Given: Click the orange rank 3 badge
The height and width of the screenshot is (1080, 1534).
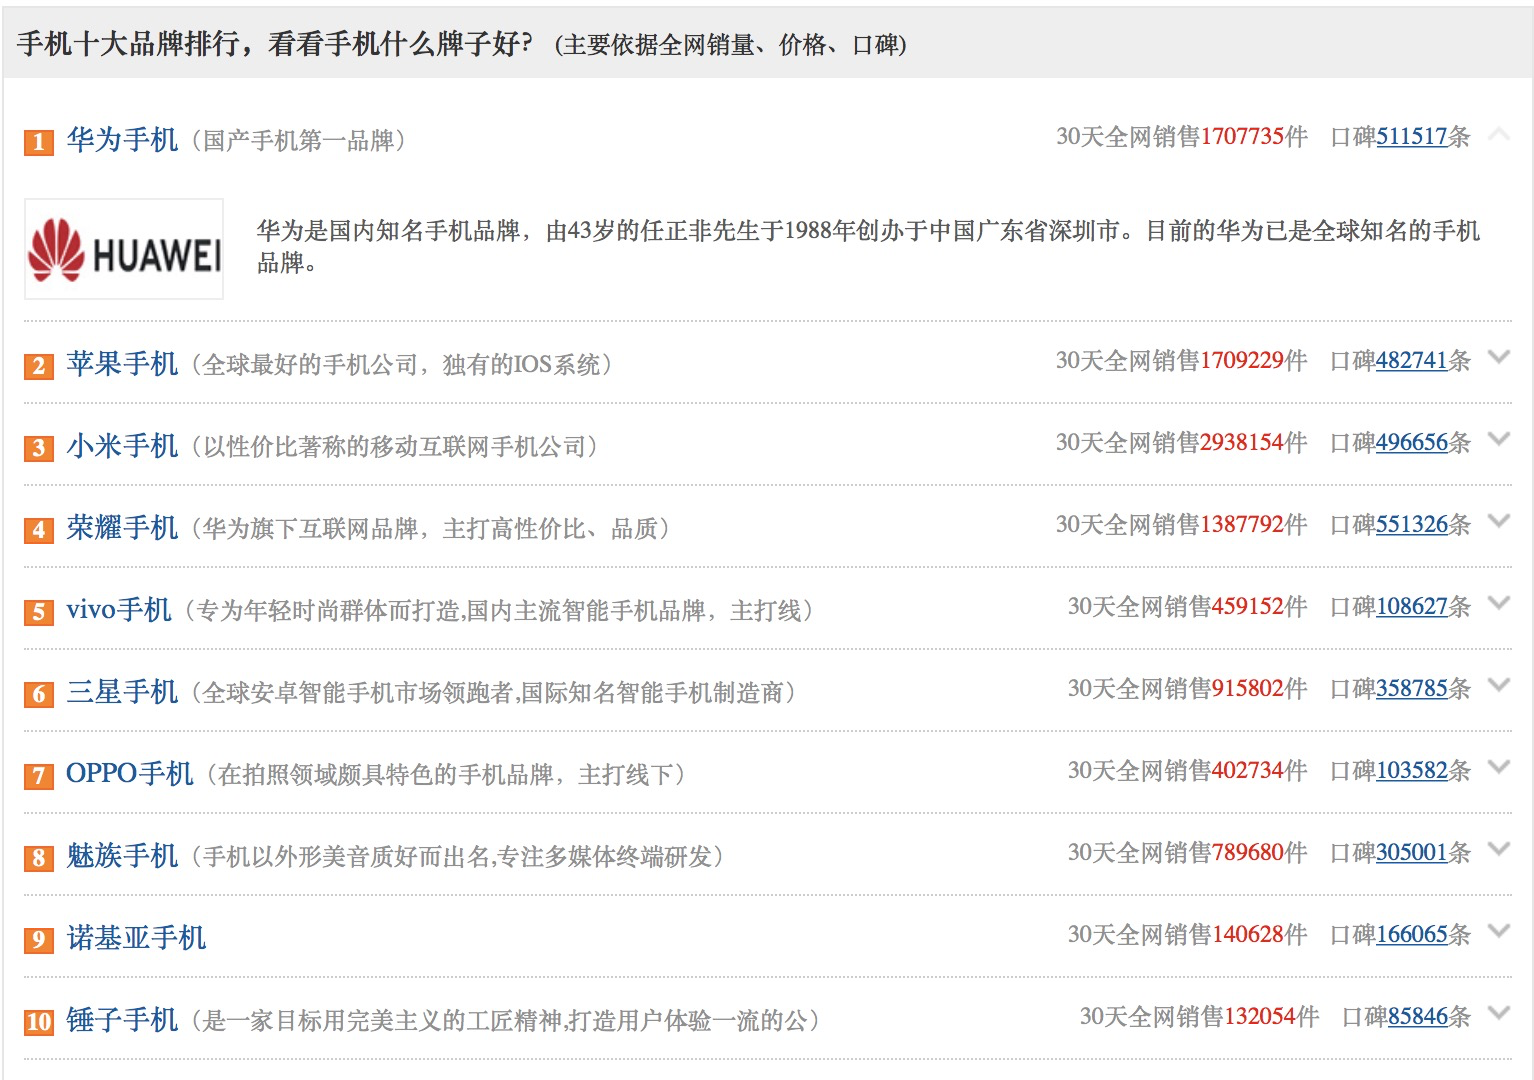Looking at the screenshot, I should pyautogui.click(x=39, y=448).
